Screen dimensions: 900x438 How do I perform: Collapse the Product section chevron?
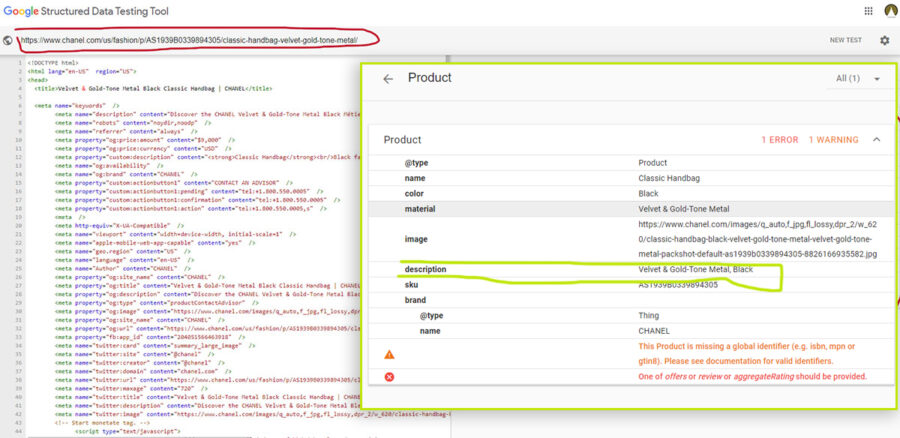[x=876, y=139]
